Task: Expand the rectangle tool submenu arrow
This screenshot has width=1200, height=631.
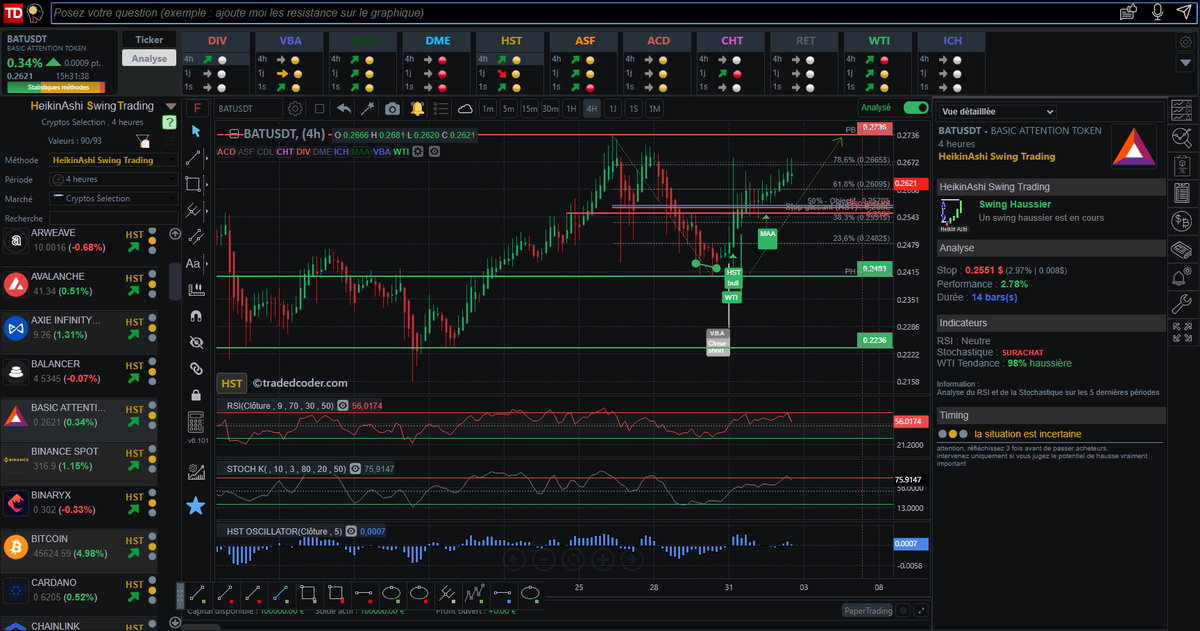Action: click(208, 184)
